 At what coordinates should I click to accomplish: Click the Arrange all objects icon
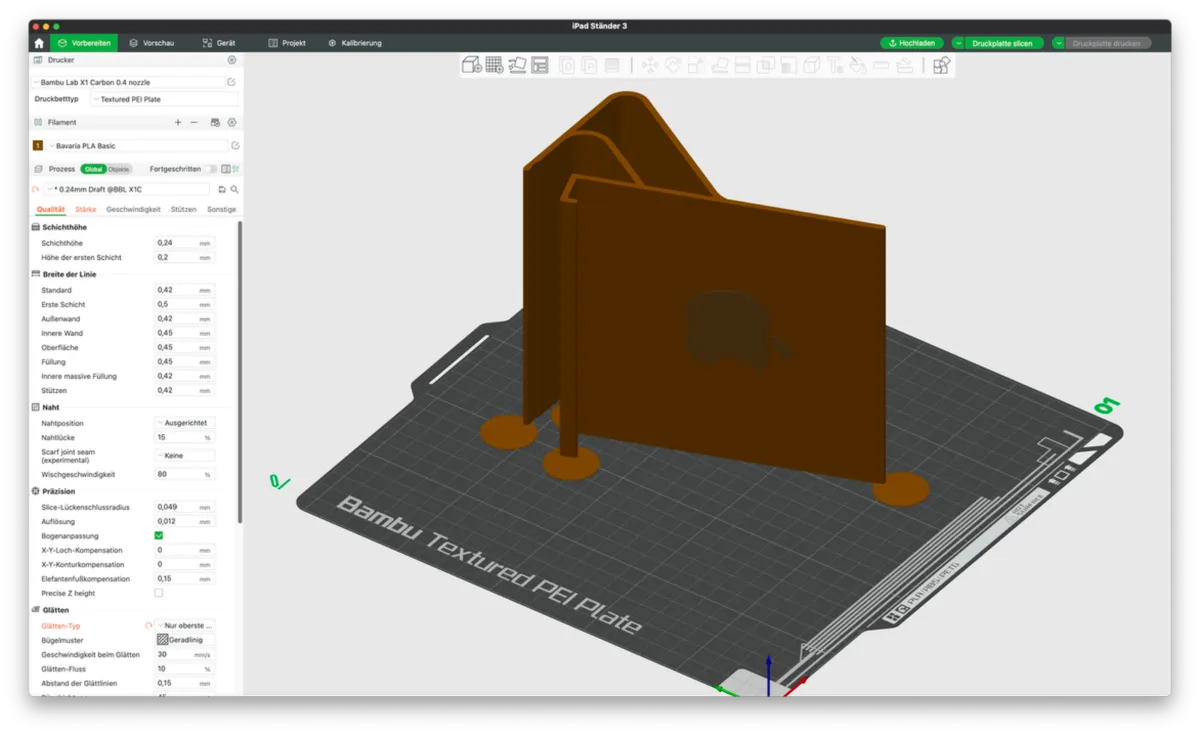pos(540,65)
